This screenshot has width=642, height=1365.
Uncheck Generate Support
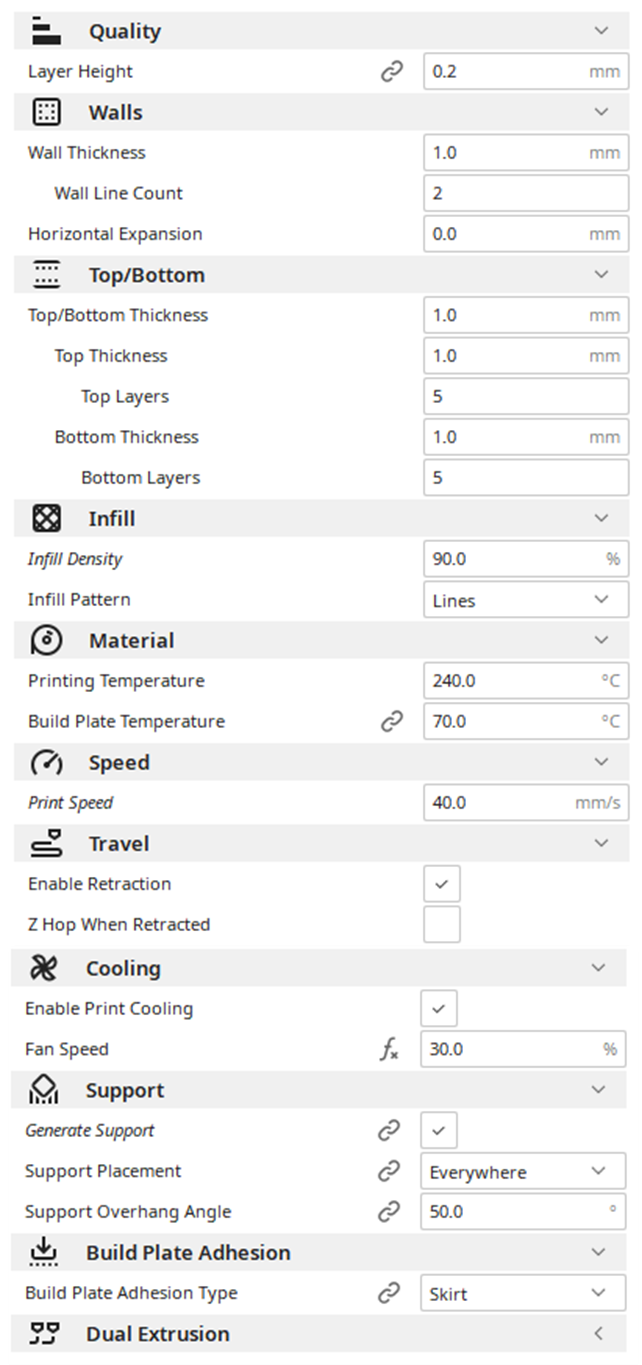[x=439, y=1131]
